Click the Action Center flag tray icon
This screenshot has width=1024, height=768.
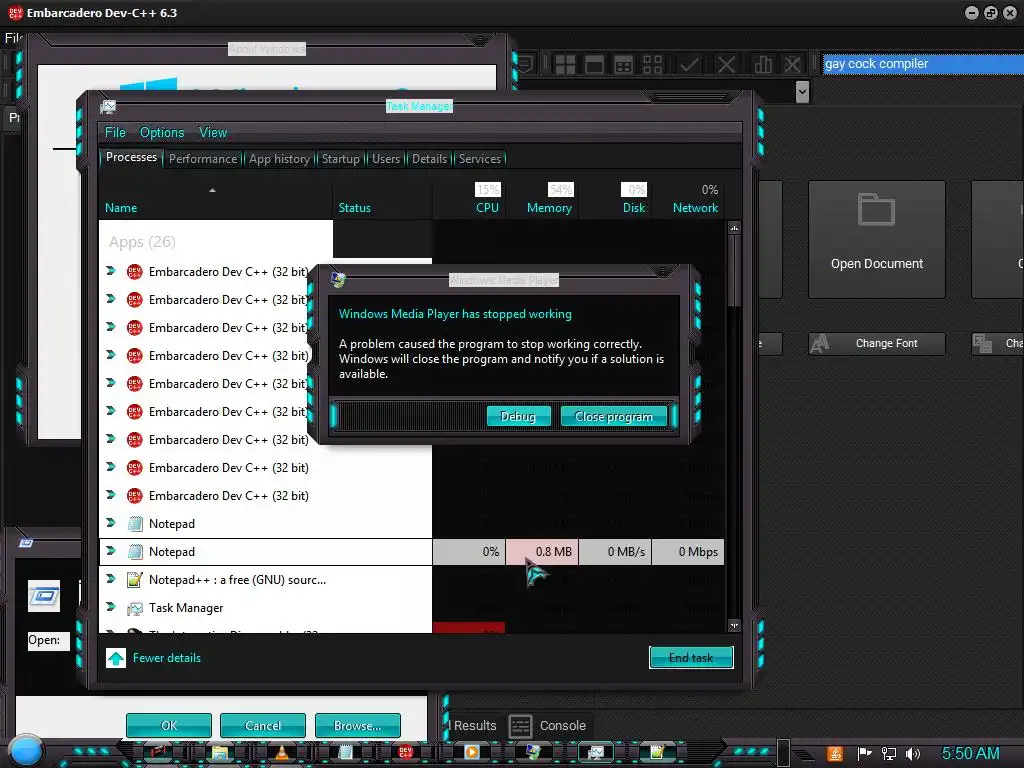tap(864, 754)
